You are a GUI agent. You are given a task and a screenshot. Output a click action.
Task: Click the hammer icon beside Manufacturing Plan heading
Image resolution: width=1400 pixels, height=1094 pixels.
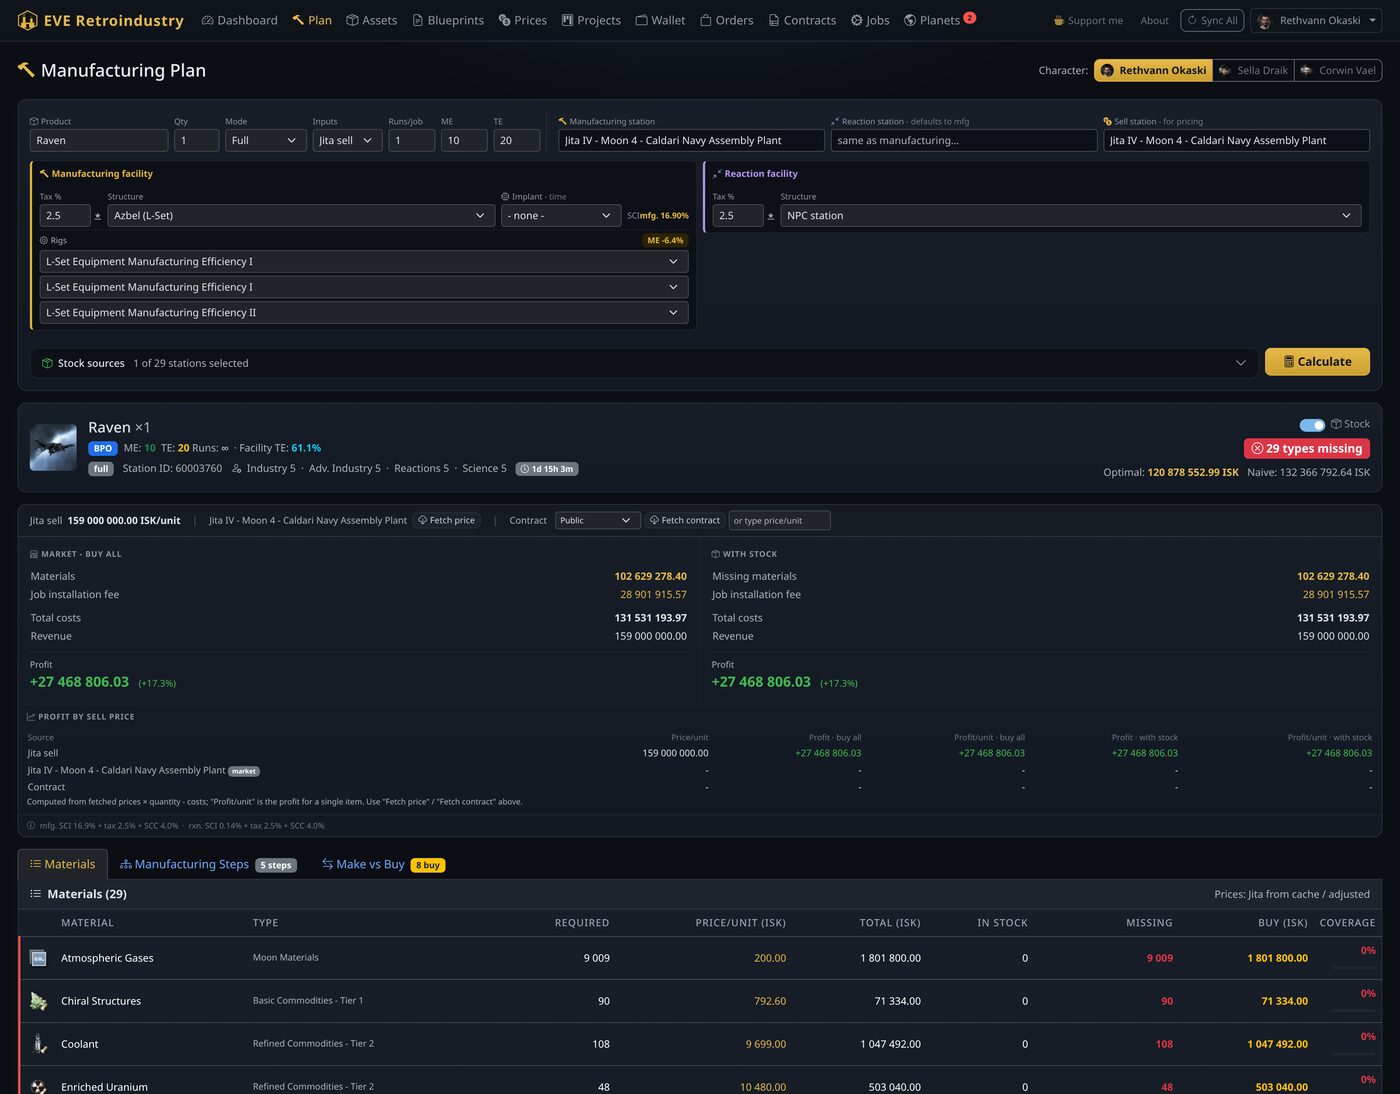(x=26, y=69)
